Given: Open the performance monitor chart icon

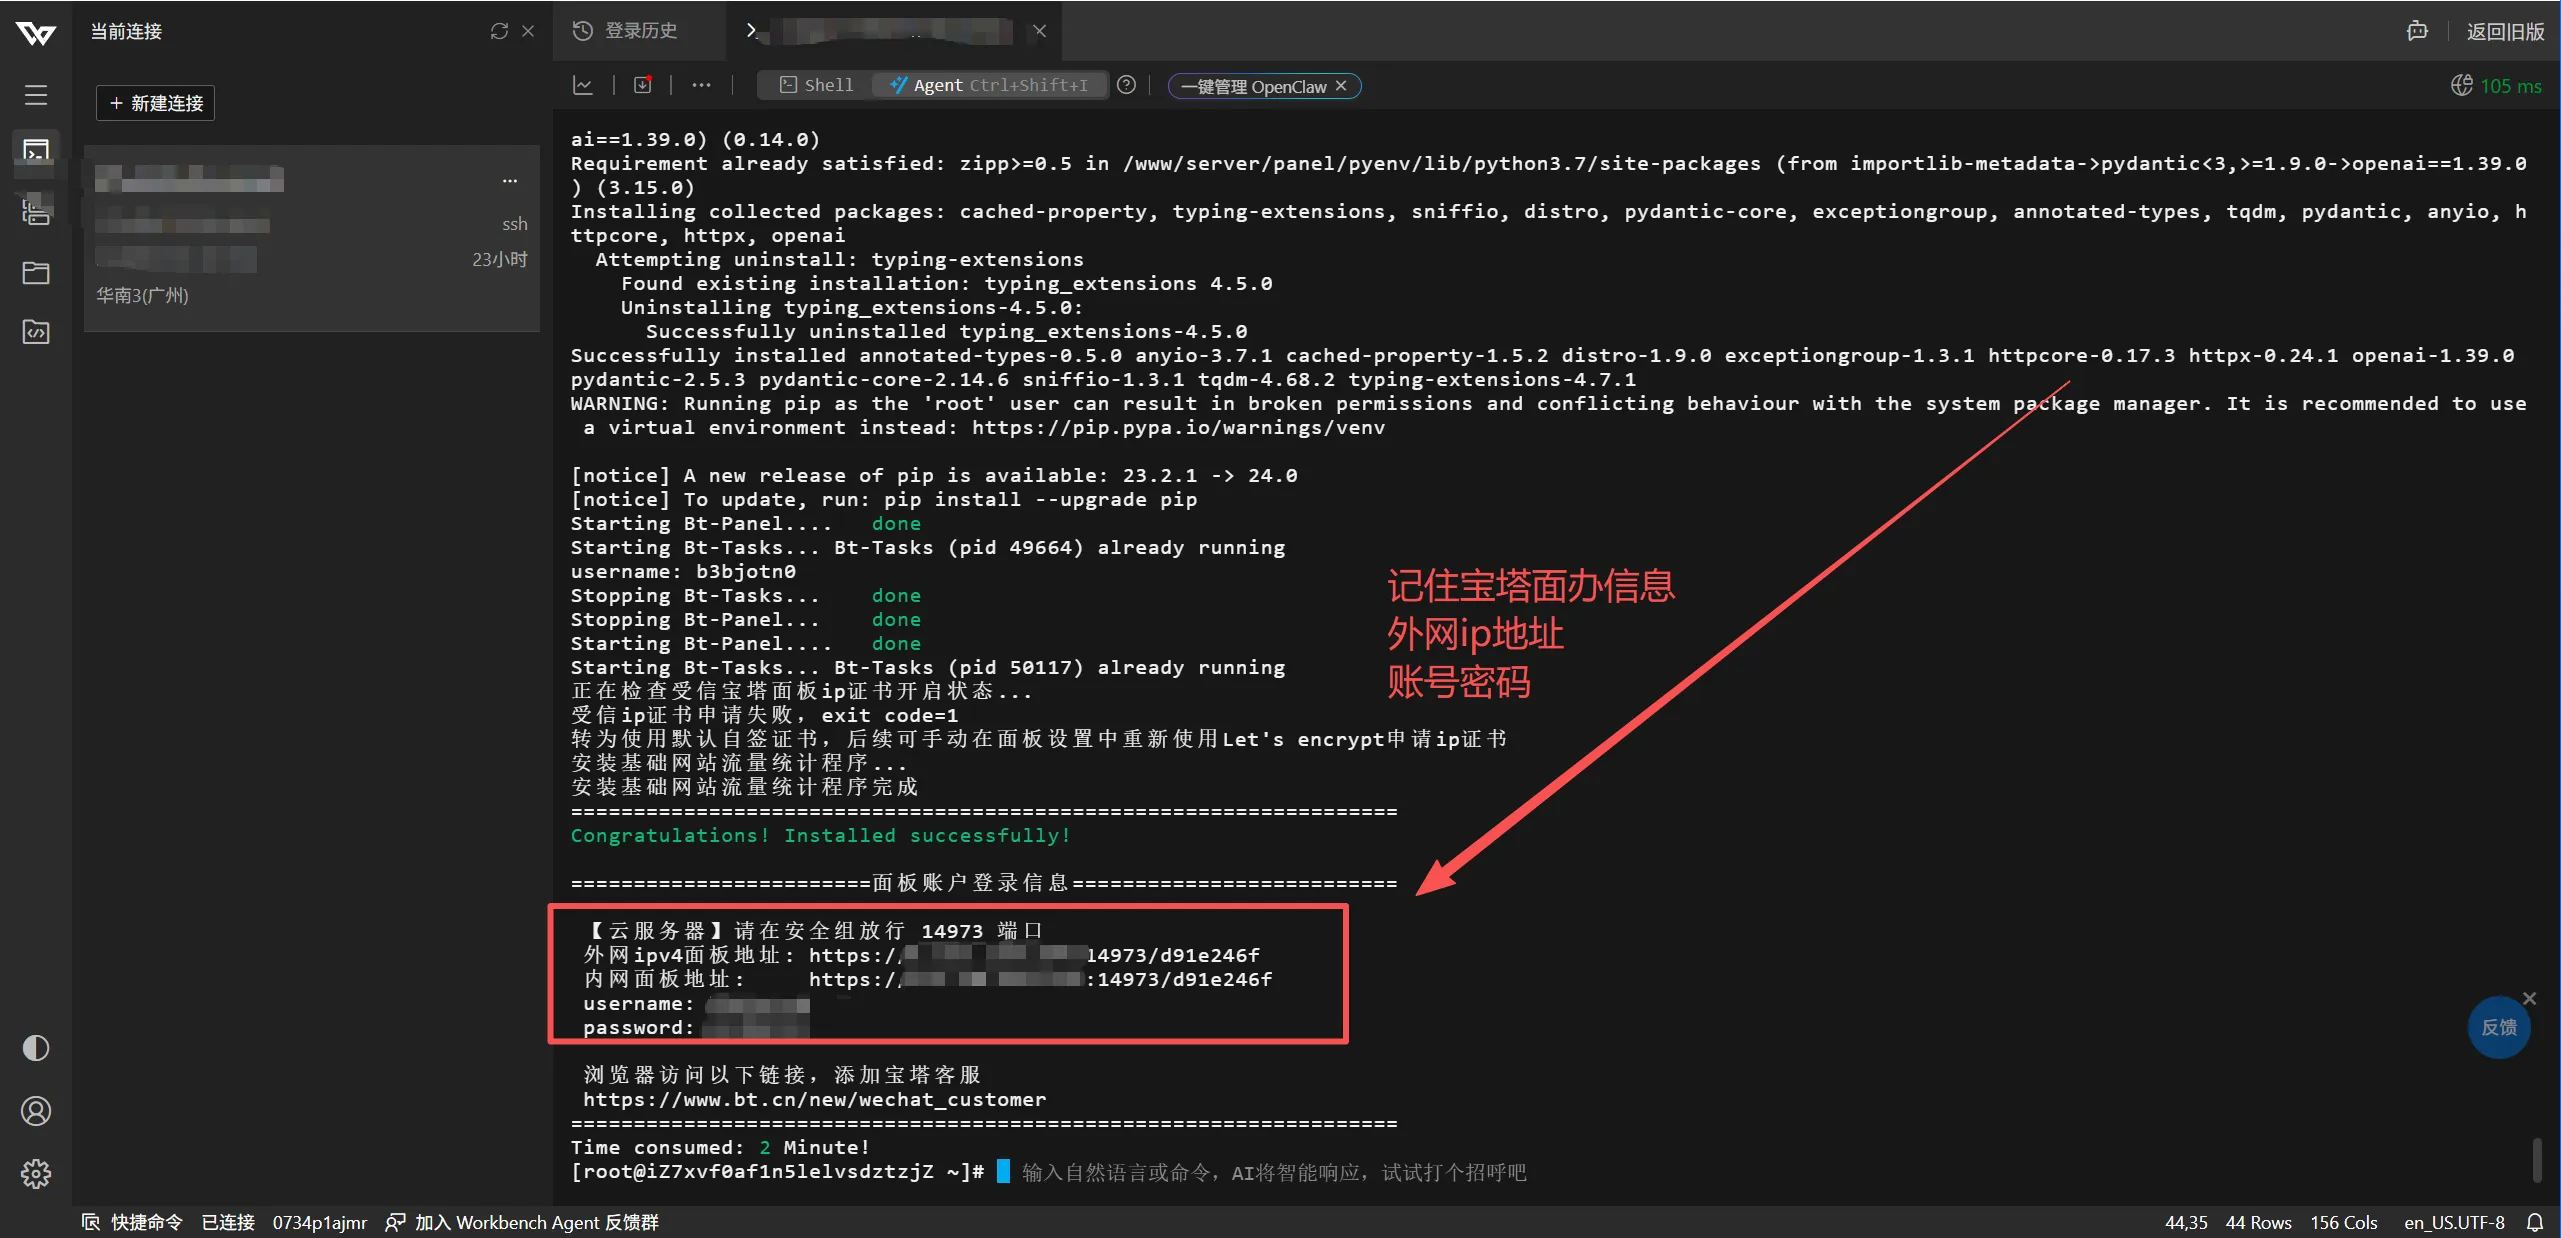Looking at the screenshot, I should pos(583,85).
